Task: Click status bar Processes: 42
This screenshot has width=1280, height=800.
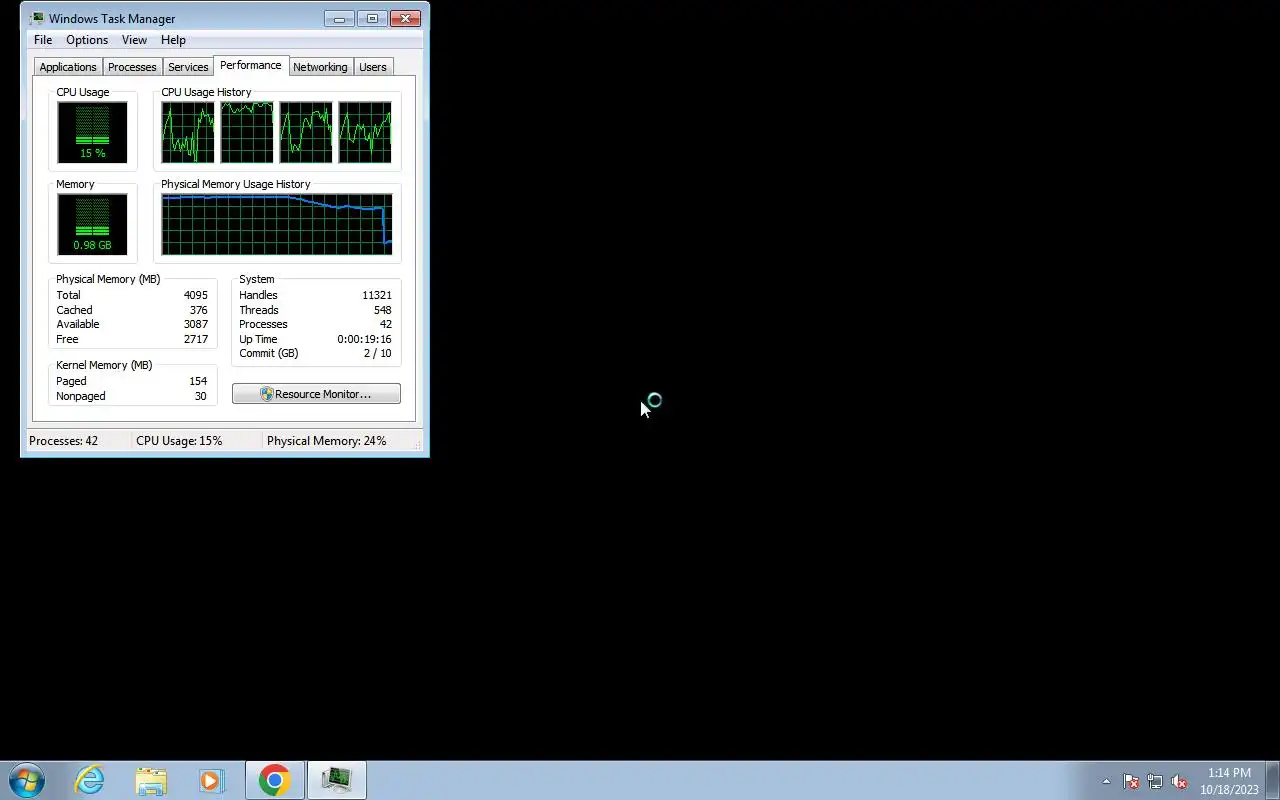Action: pos(64,441)
